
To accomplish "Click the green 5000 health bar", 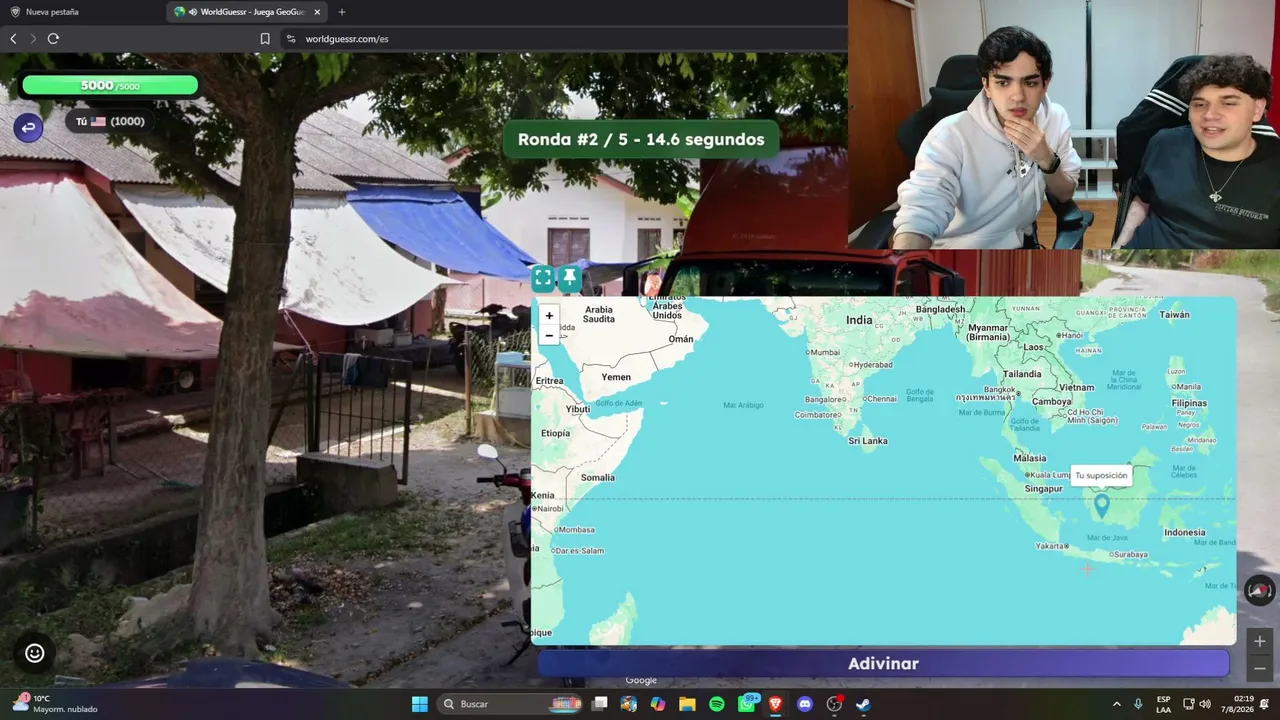I will point(110,86).
